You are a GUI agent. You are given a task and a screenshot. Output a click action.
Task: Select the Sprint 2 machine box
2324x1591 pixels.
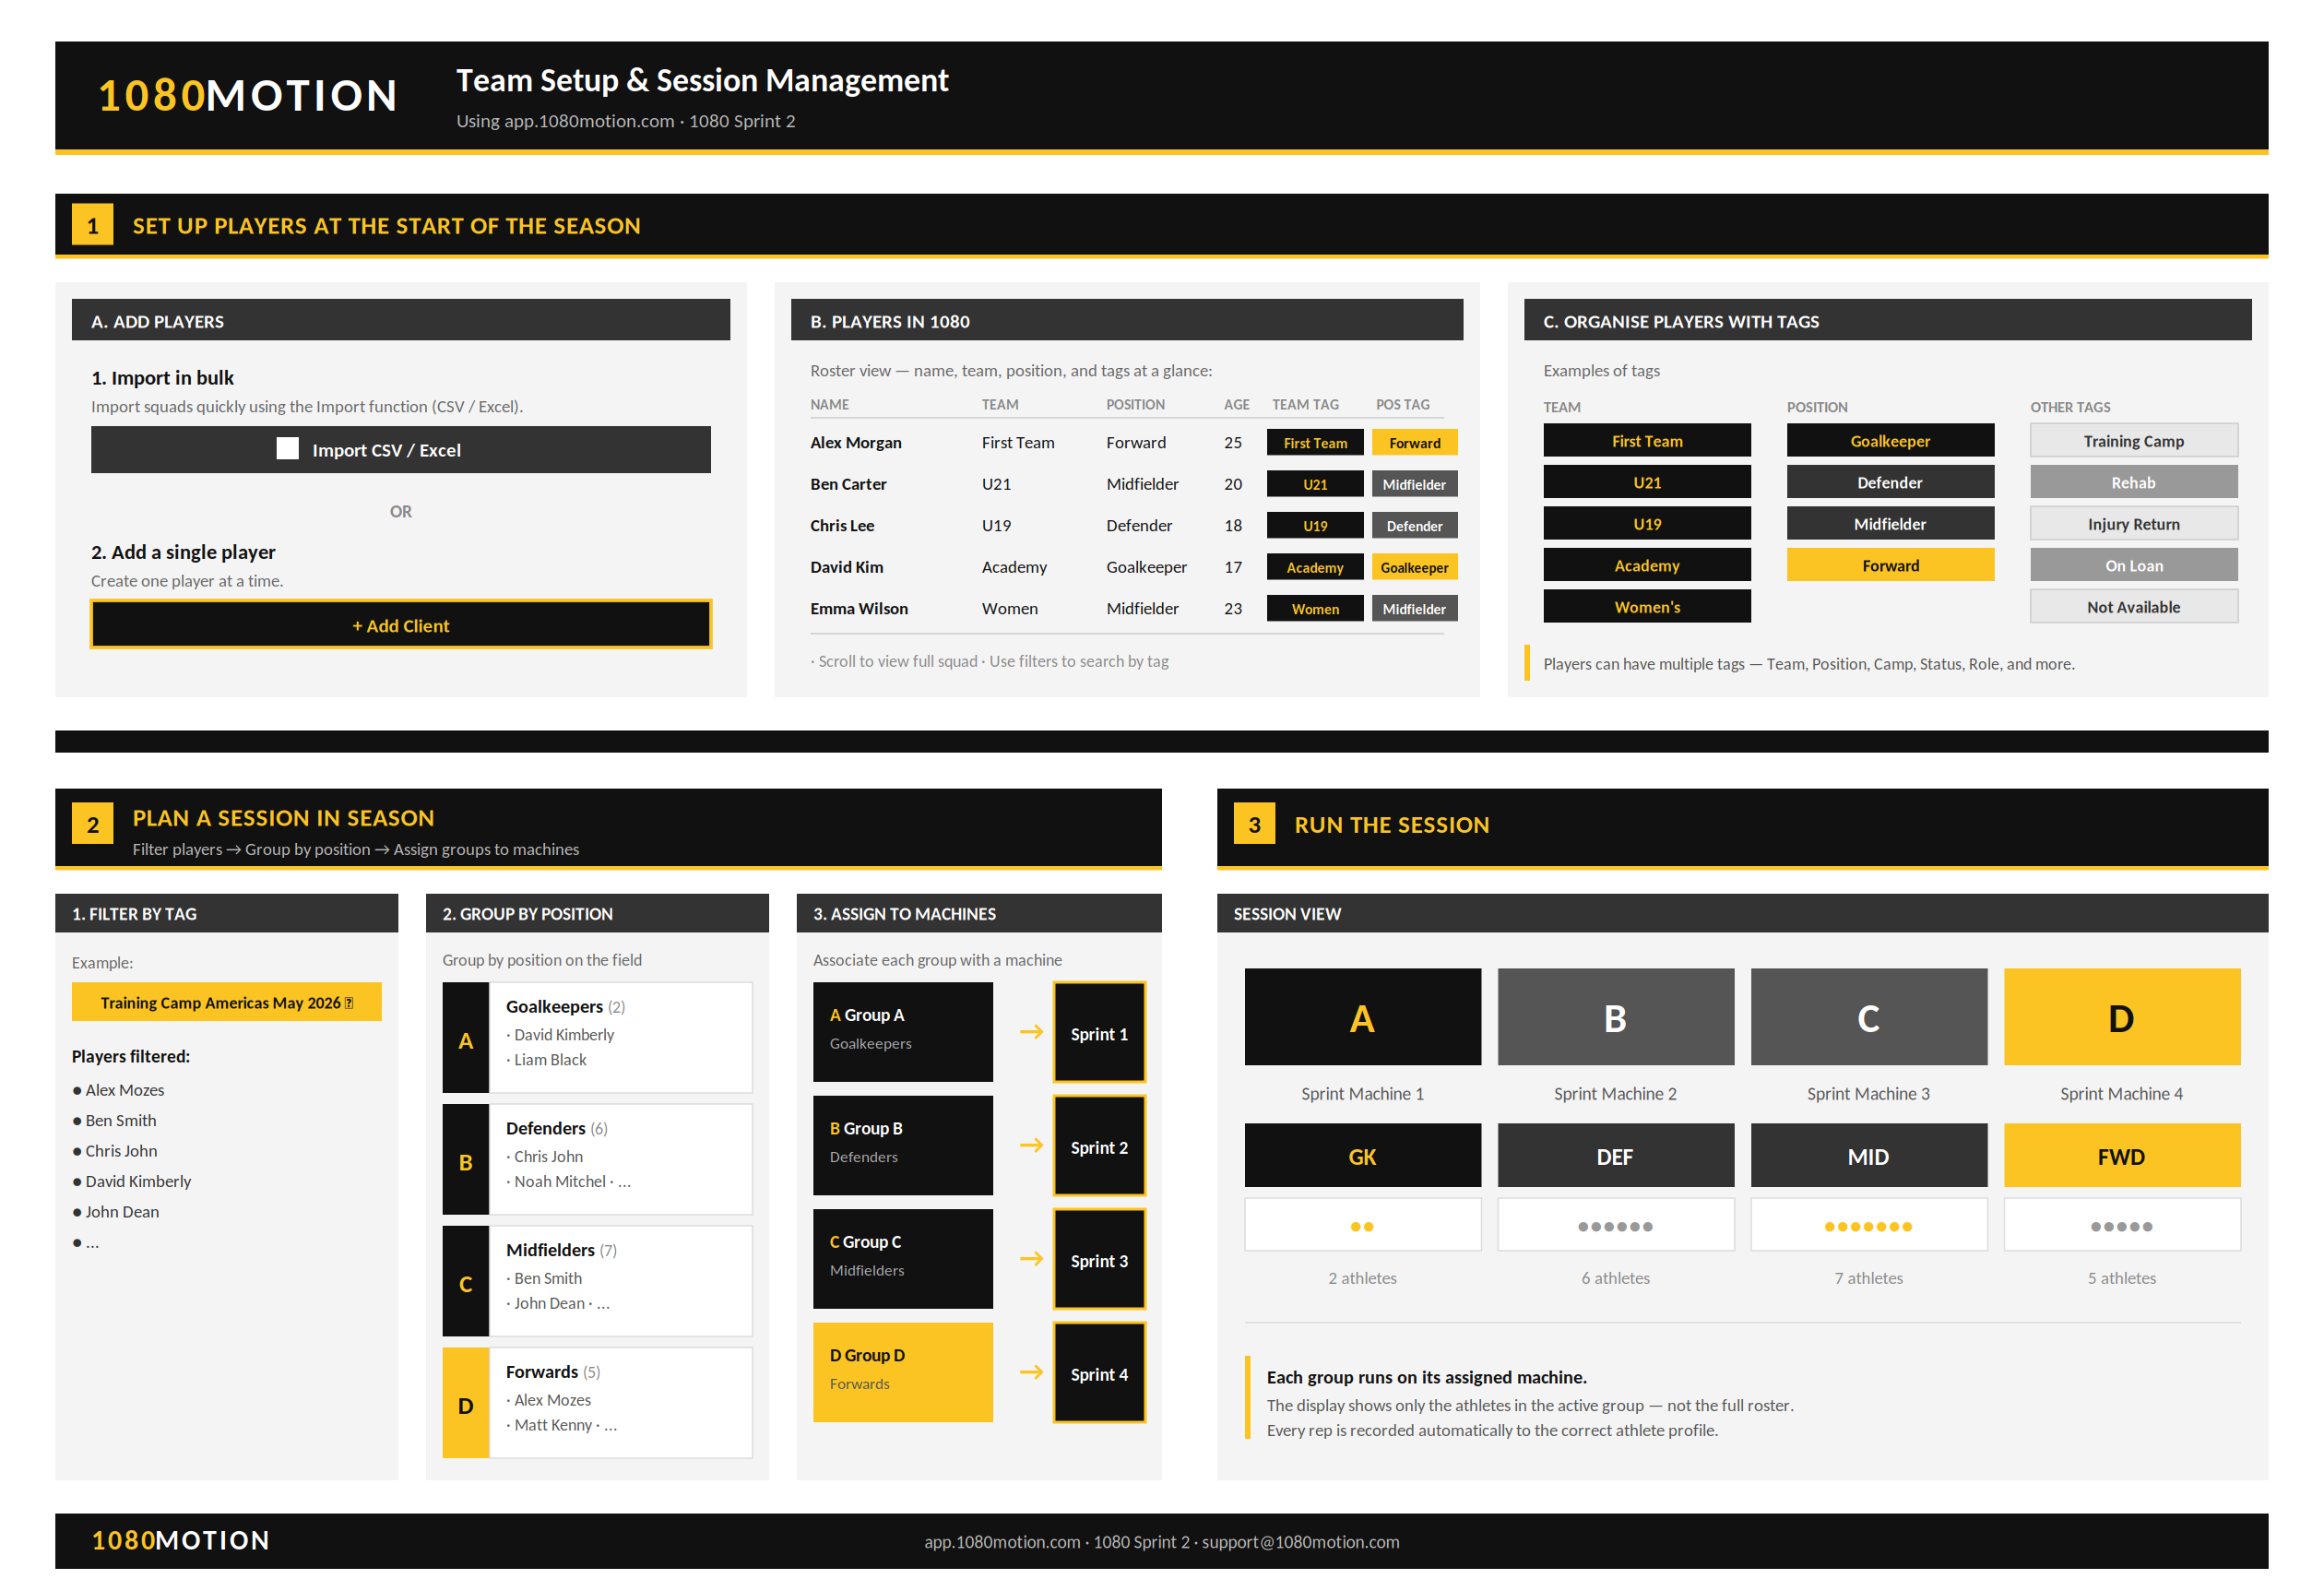tap(1098, 1146)
